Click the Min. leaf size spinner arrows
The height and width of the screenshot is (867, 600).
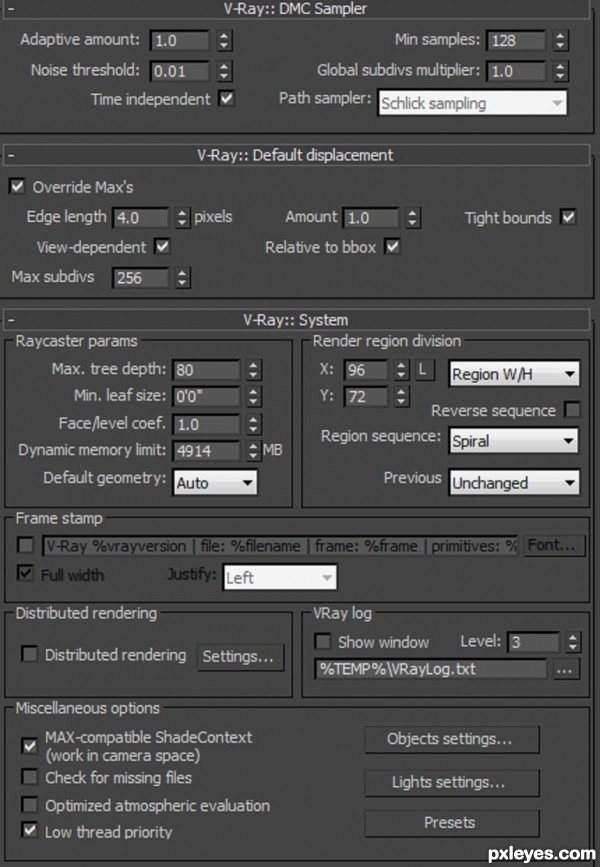253,396
